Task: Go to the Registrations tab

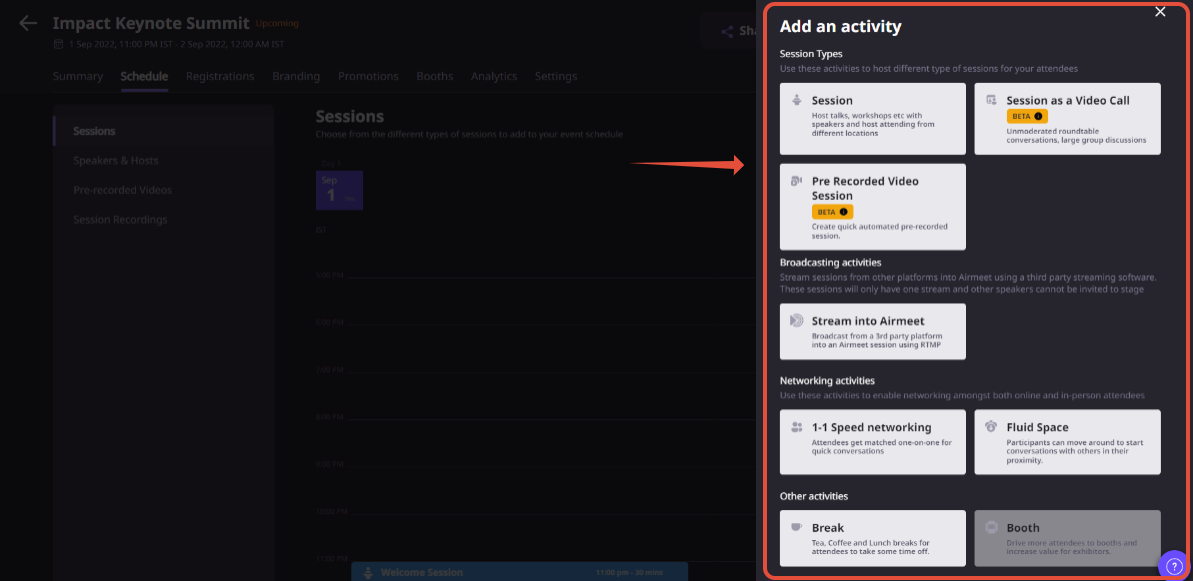Action: (220, 76)
